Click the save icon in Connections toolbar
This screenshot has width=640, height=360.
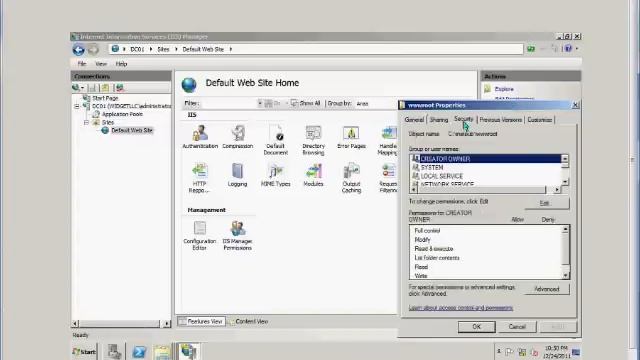93,88
